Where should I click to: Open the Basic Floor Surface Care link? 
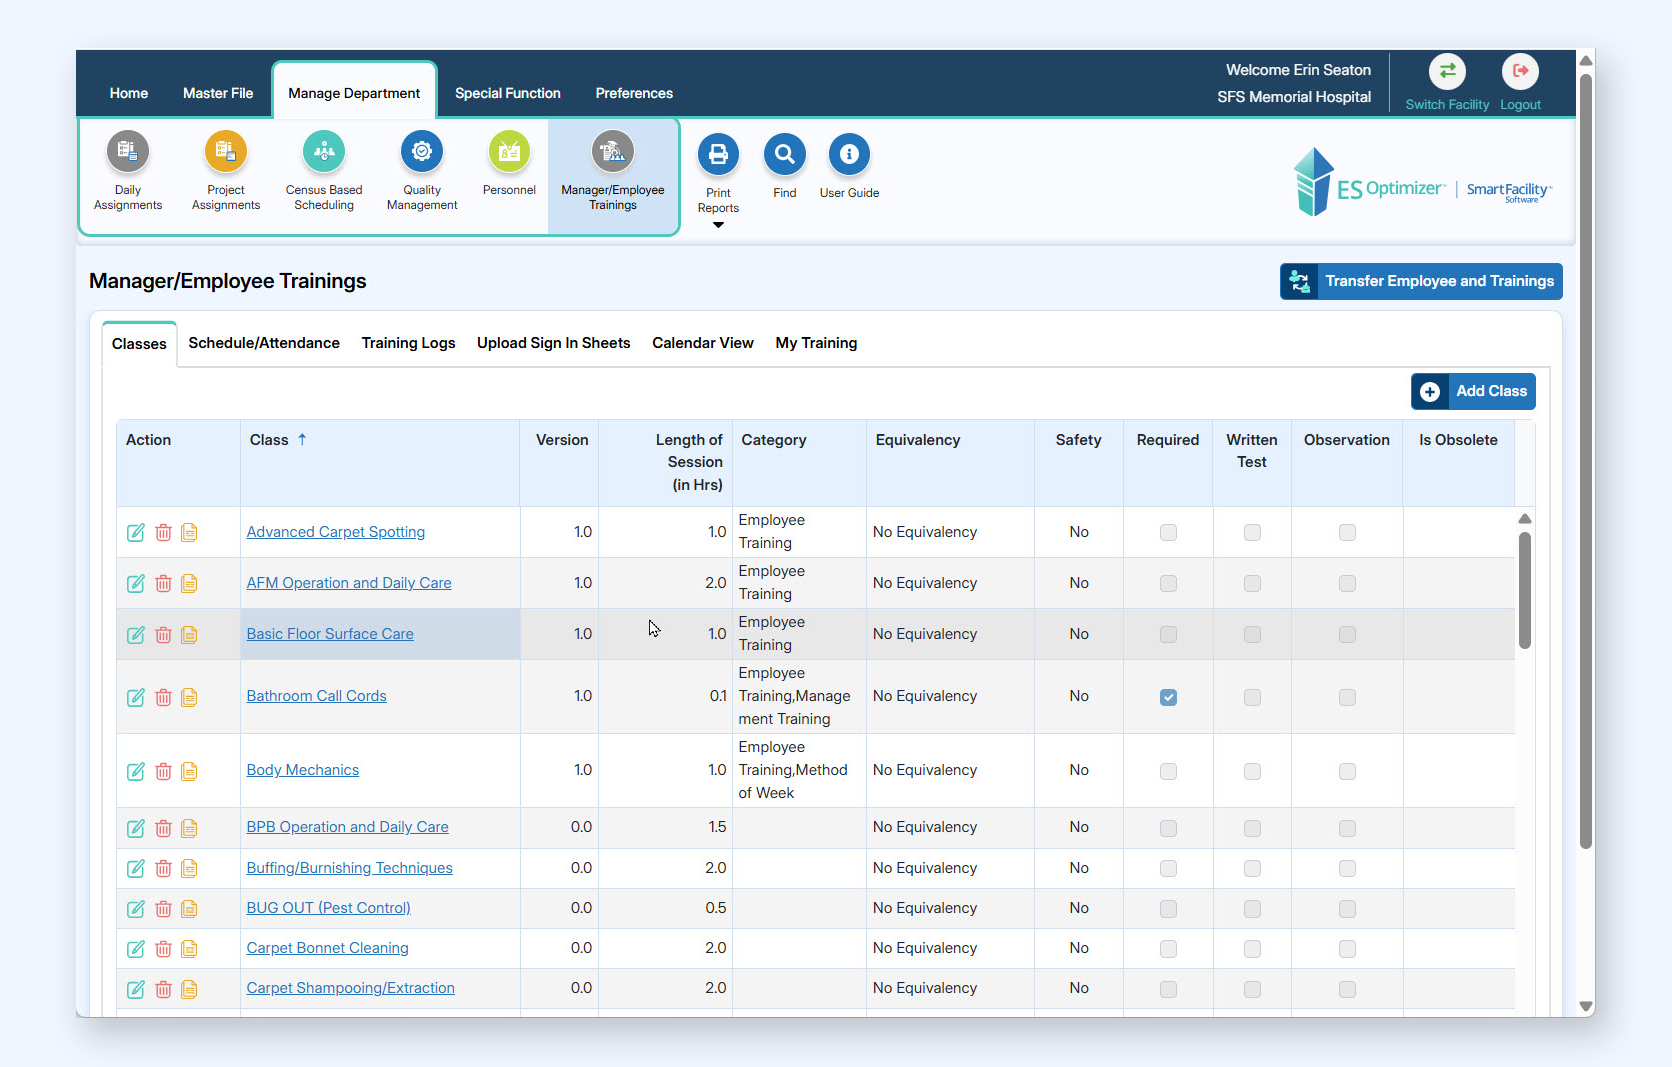pos(330,634)
